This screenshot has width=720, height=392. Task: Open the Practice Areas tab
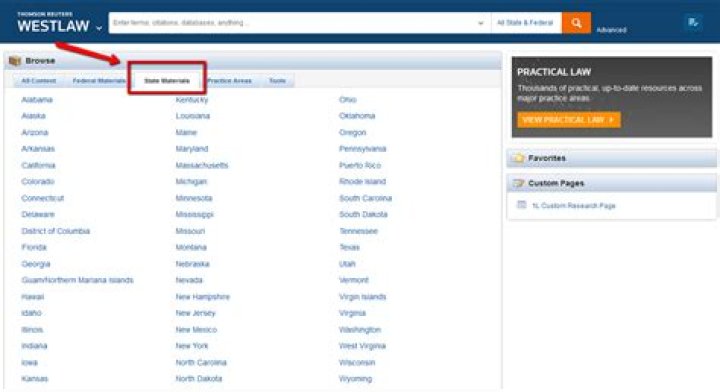229,81
